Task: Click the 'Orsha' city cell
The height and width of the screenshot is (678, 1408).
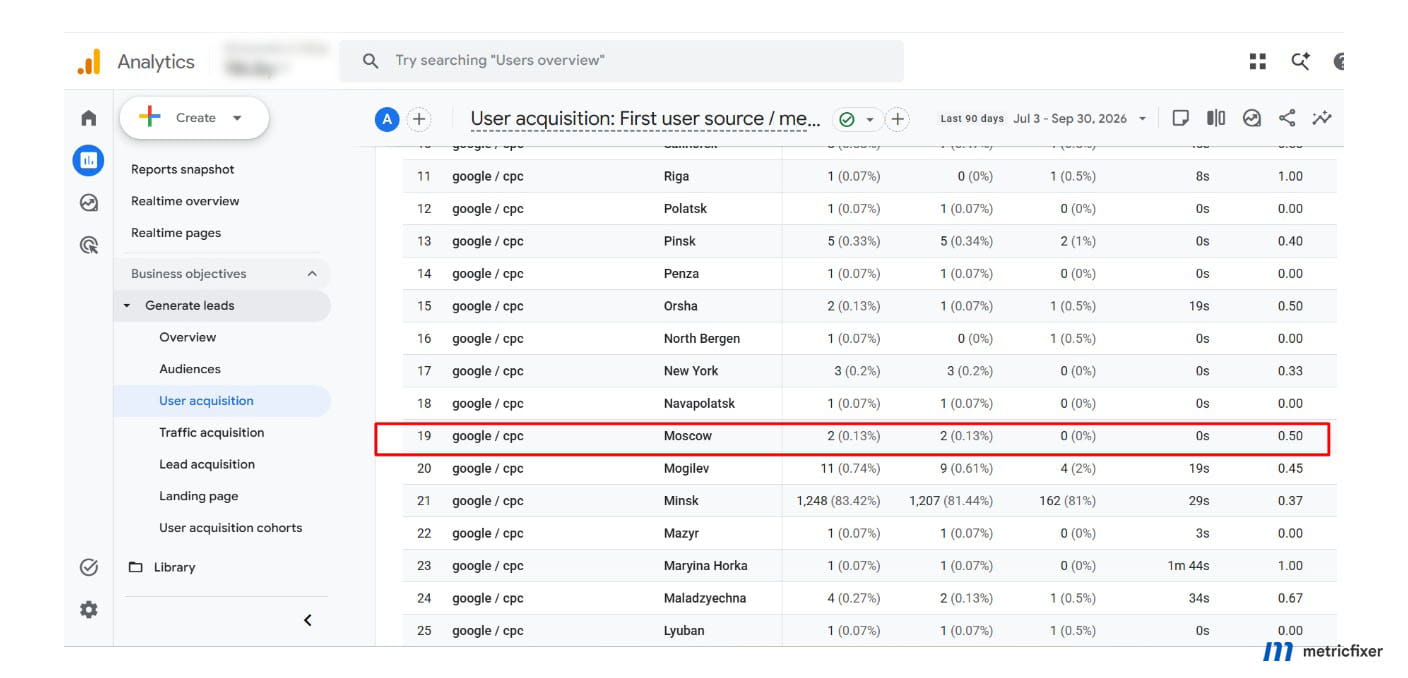Action: pos(681,306)
